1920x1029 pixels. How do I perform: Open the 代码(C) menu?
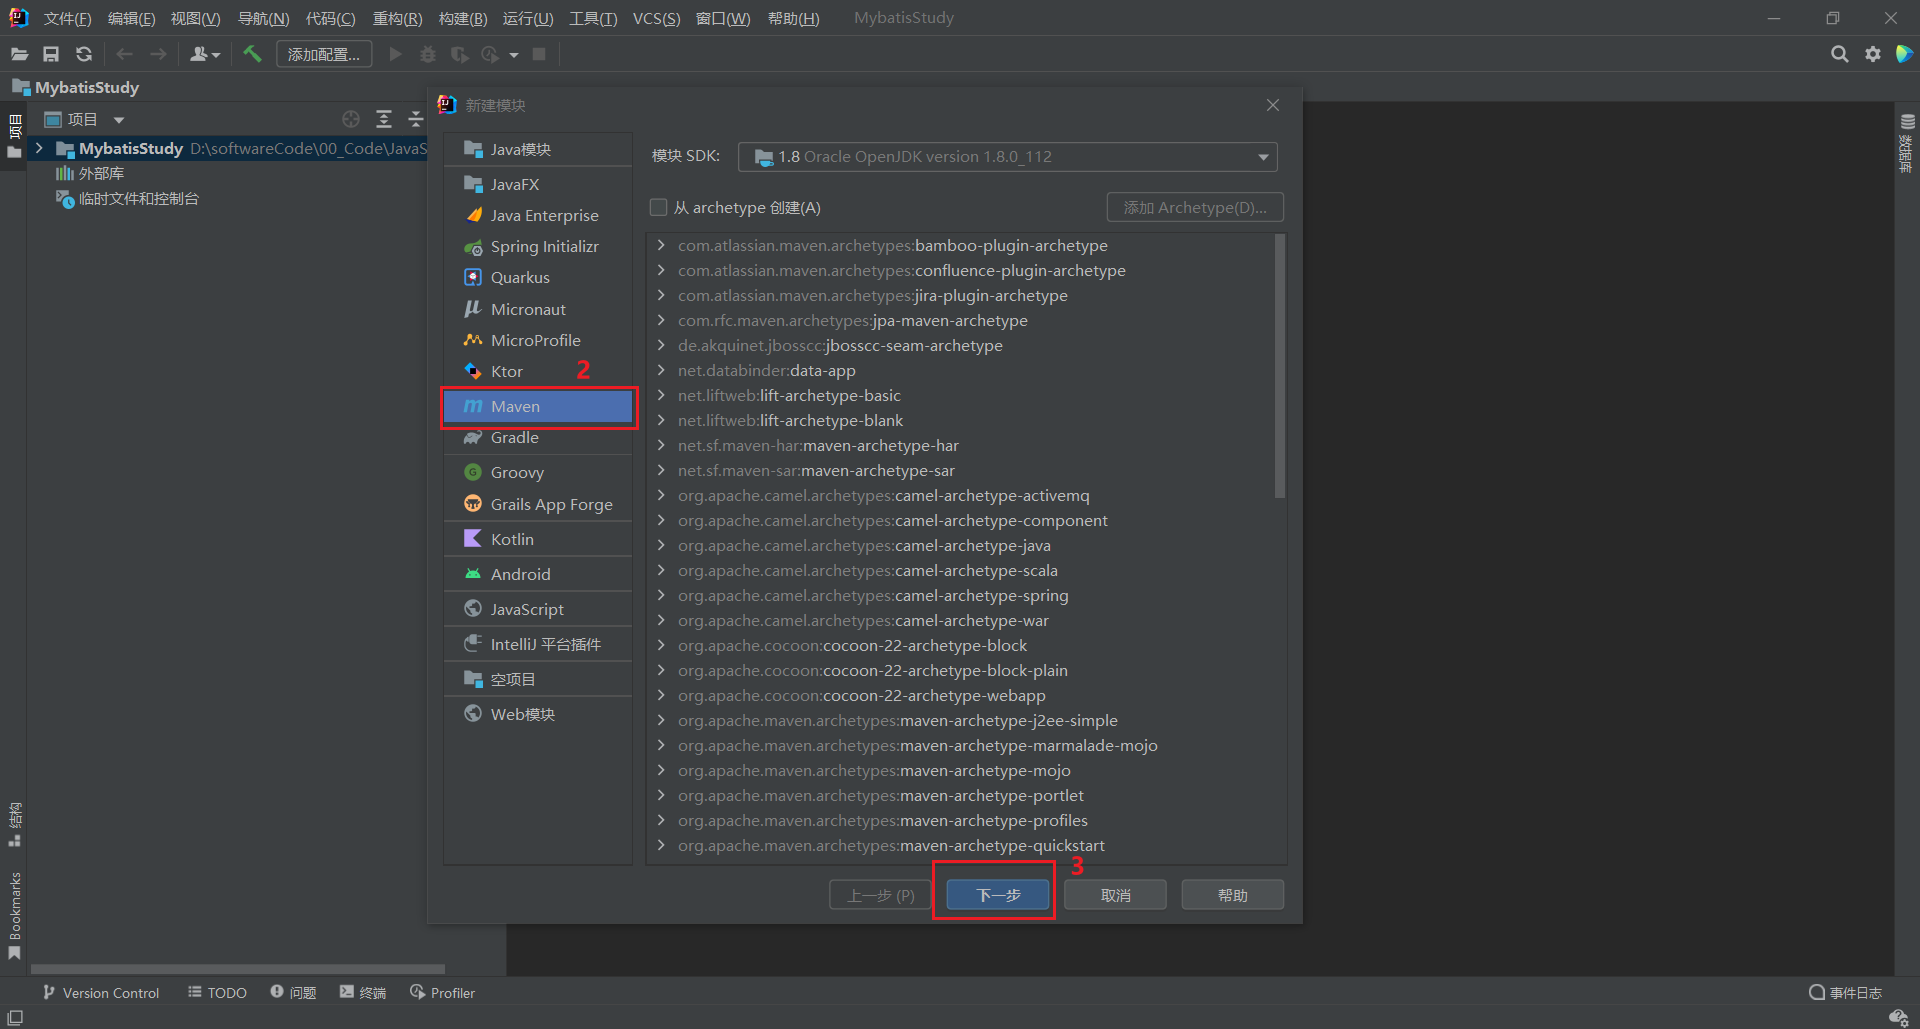[330, 18]
